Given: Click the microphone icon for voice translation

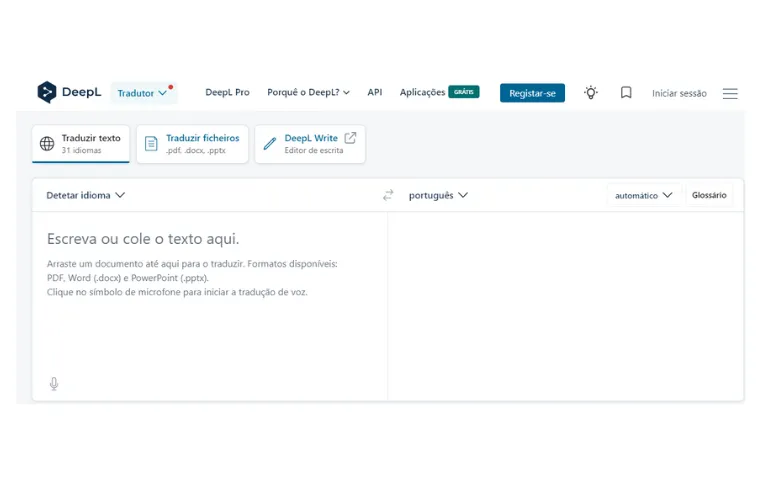Looking at the screenshot, I should 54,383.
